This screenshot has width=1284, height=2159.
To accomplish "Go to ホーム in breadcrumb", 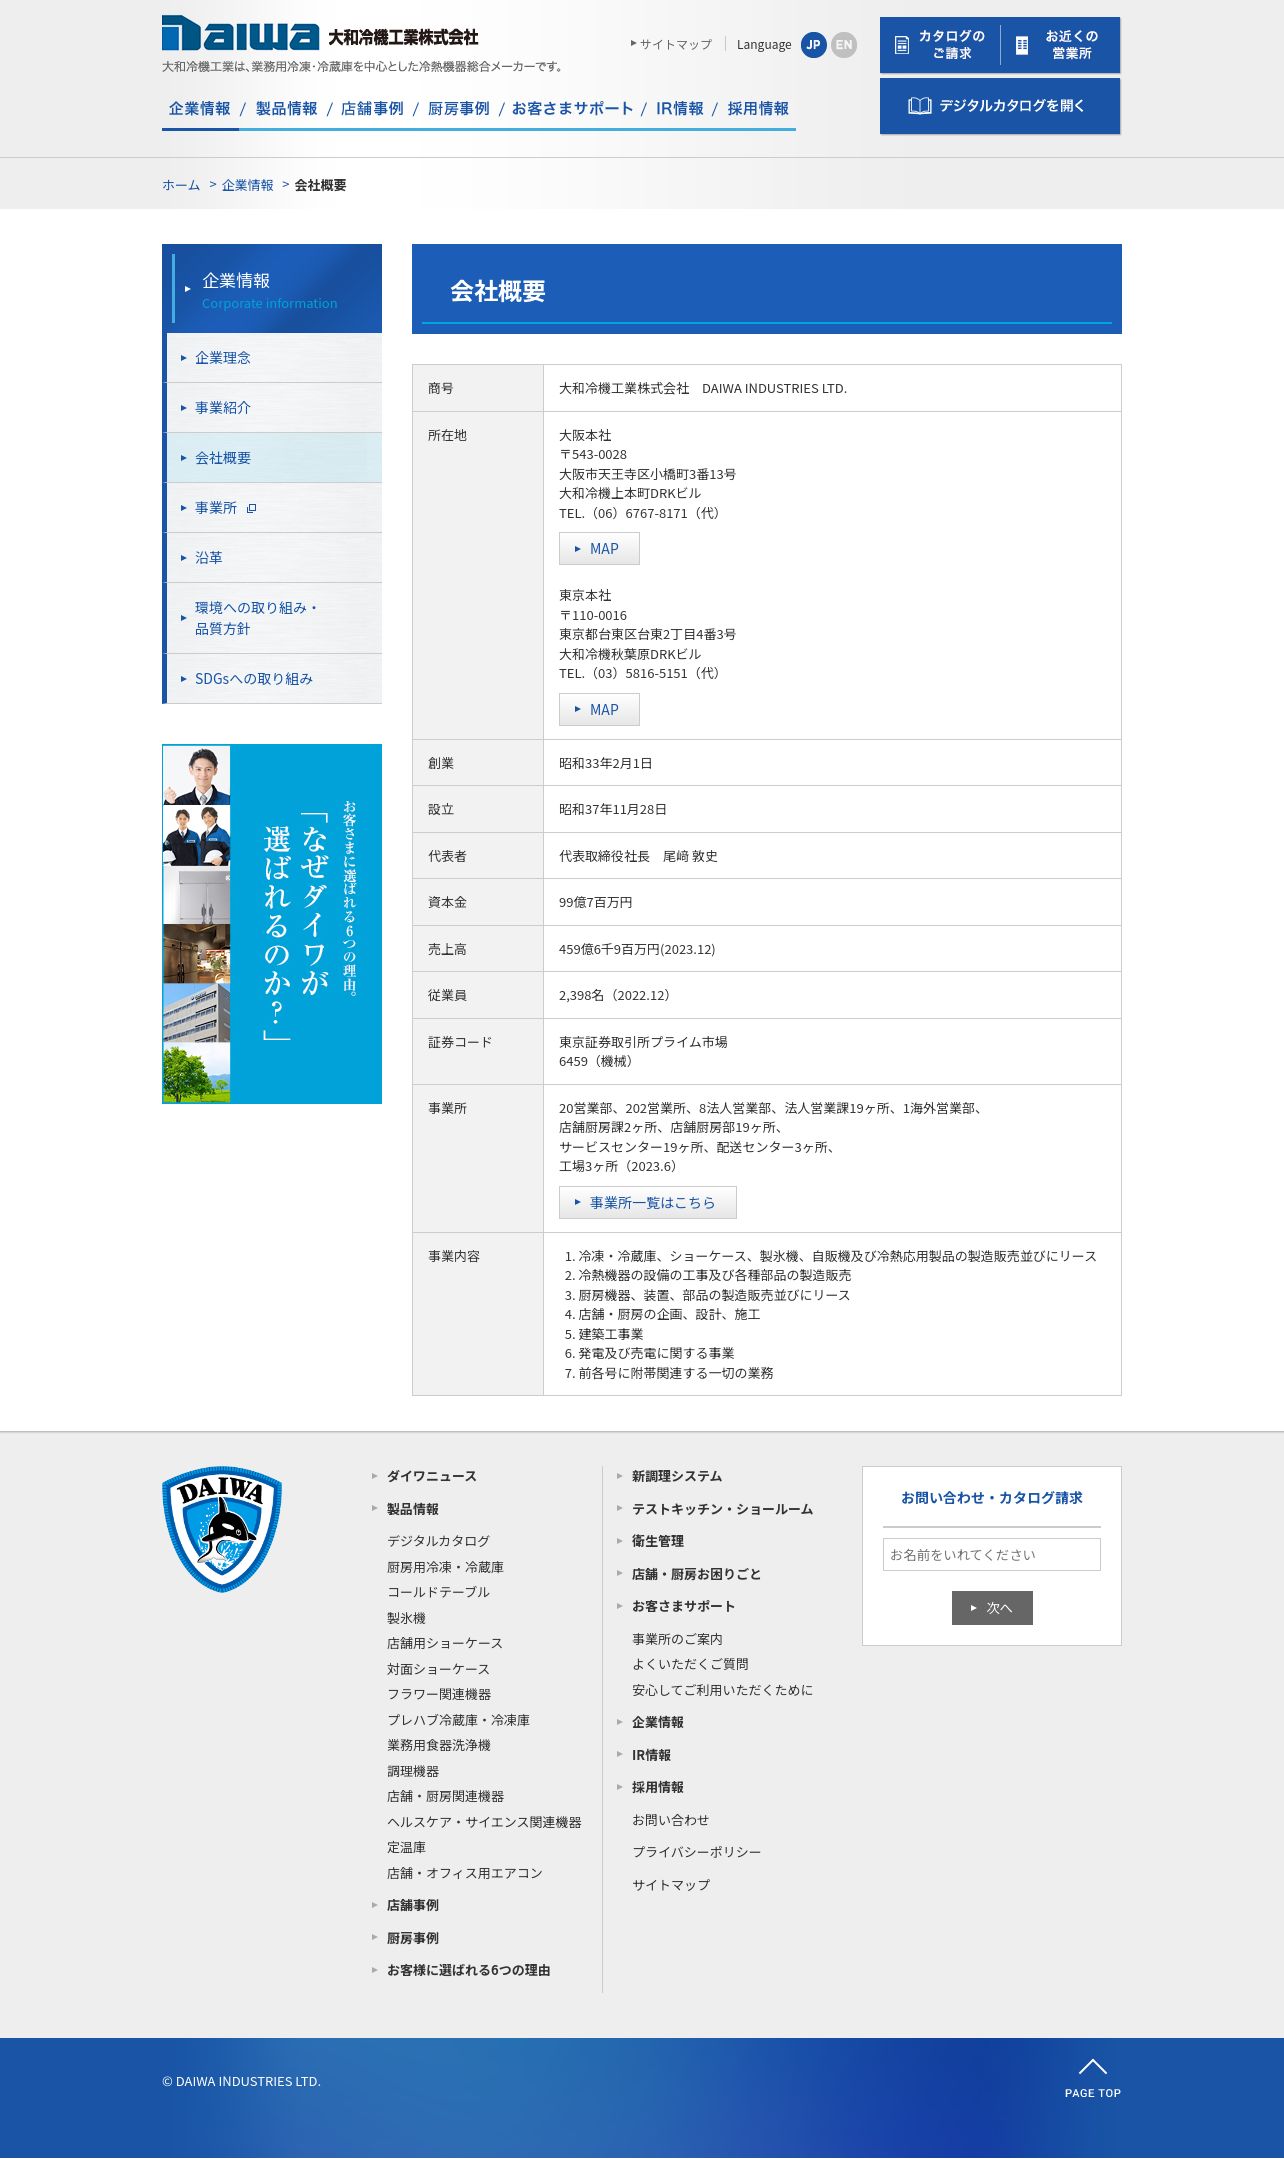I will point(181,185).
